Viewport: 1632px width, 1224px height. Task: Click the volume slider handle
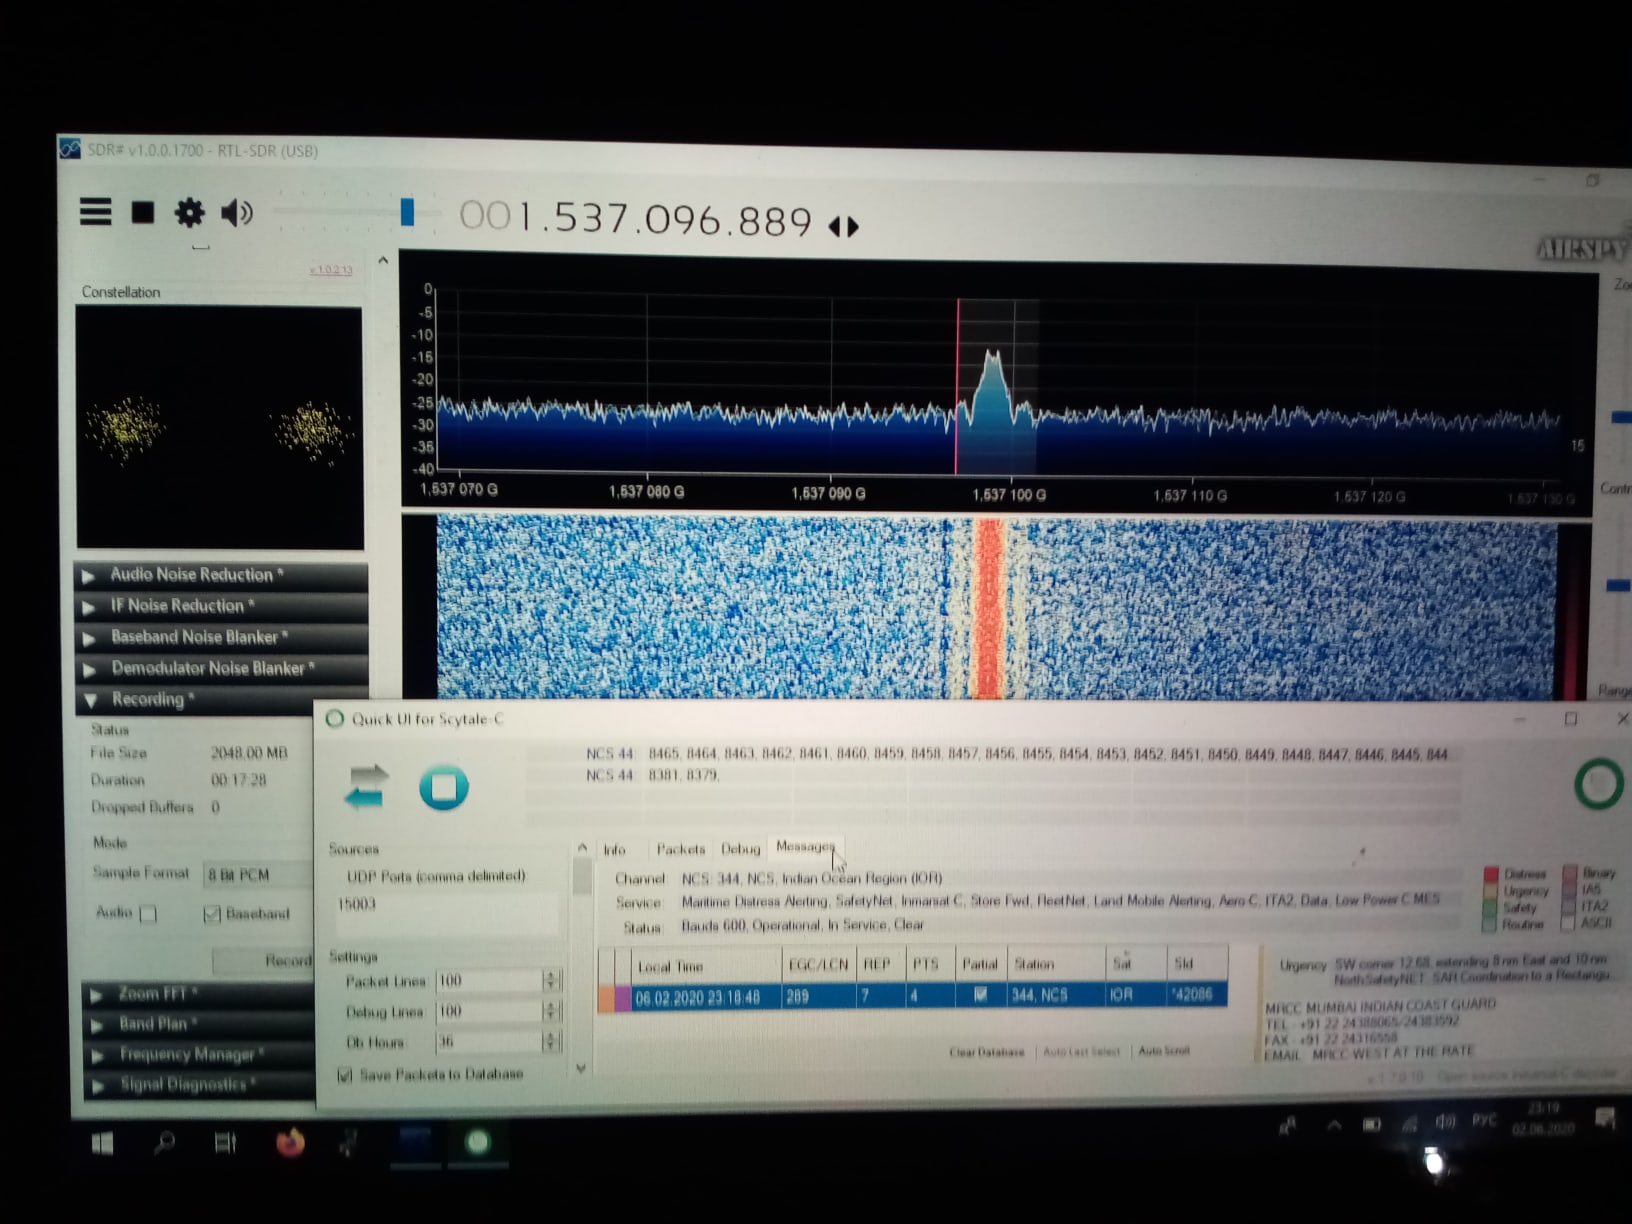tap(407, 212)
